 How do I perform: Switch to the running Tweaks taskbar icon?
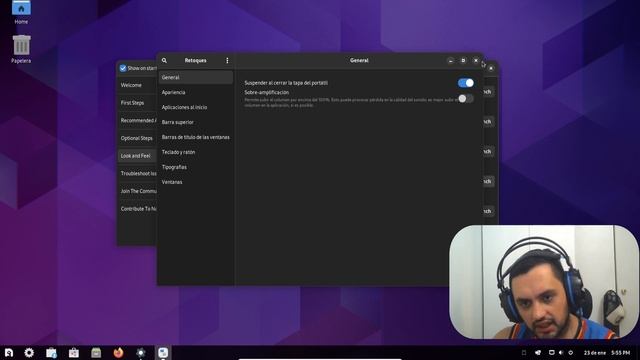[141, 353]
